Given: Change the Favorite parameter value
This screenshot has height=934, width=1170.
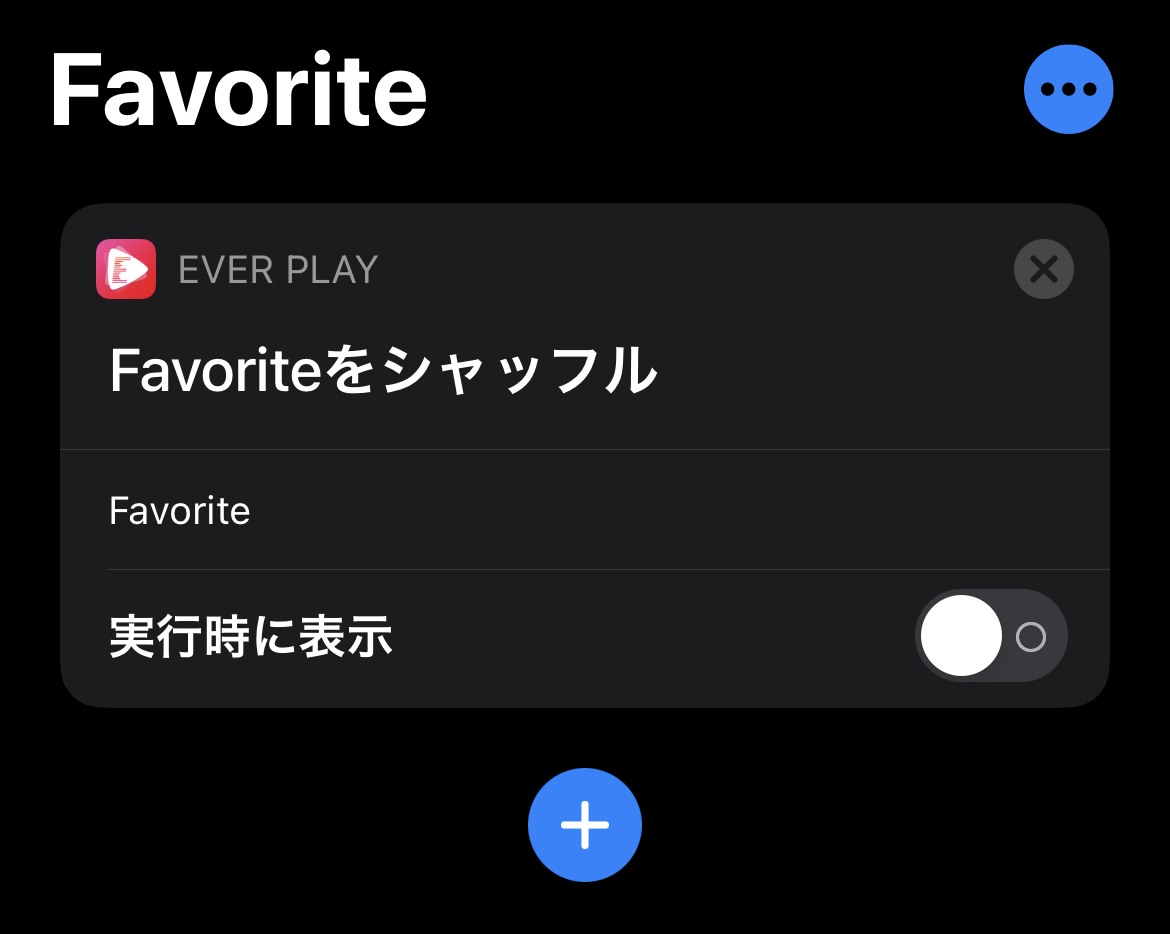Looking at the screenshot, I should tap(179, 510).
